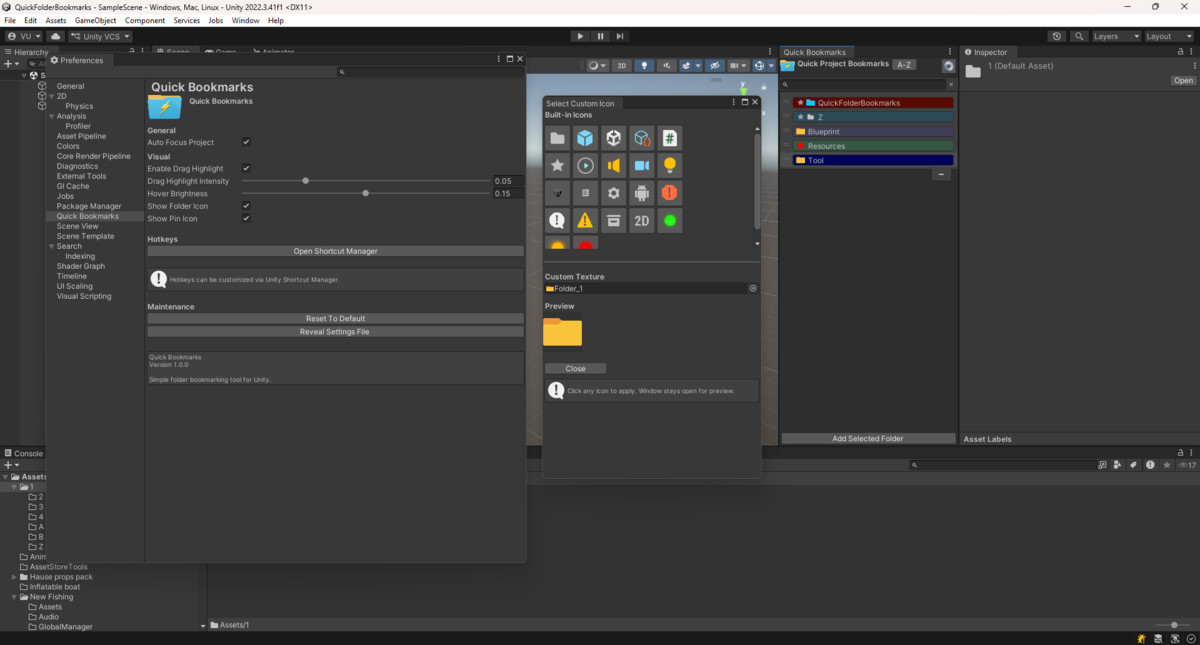Screen dimensions: 1200x645
Task: Uncheck Auto Focus Project checkbox
Action: [246, 143]
